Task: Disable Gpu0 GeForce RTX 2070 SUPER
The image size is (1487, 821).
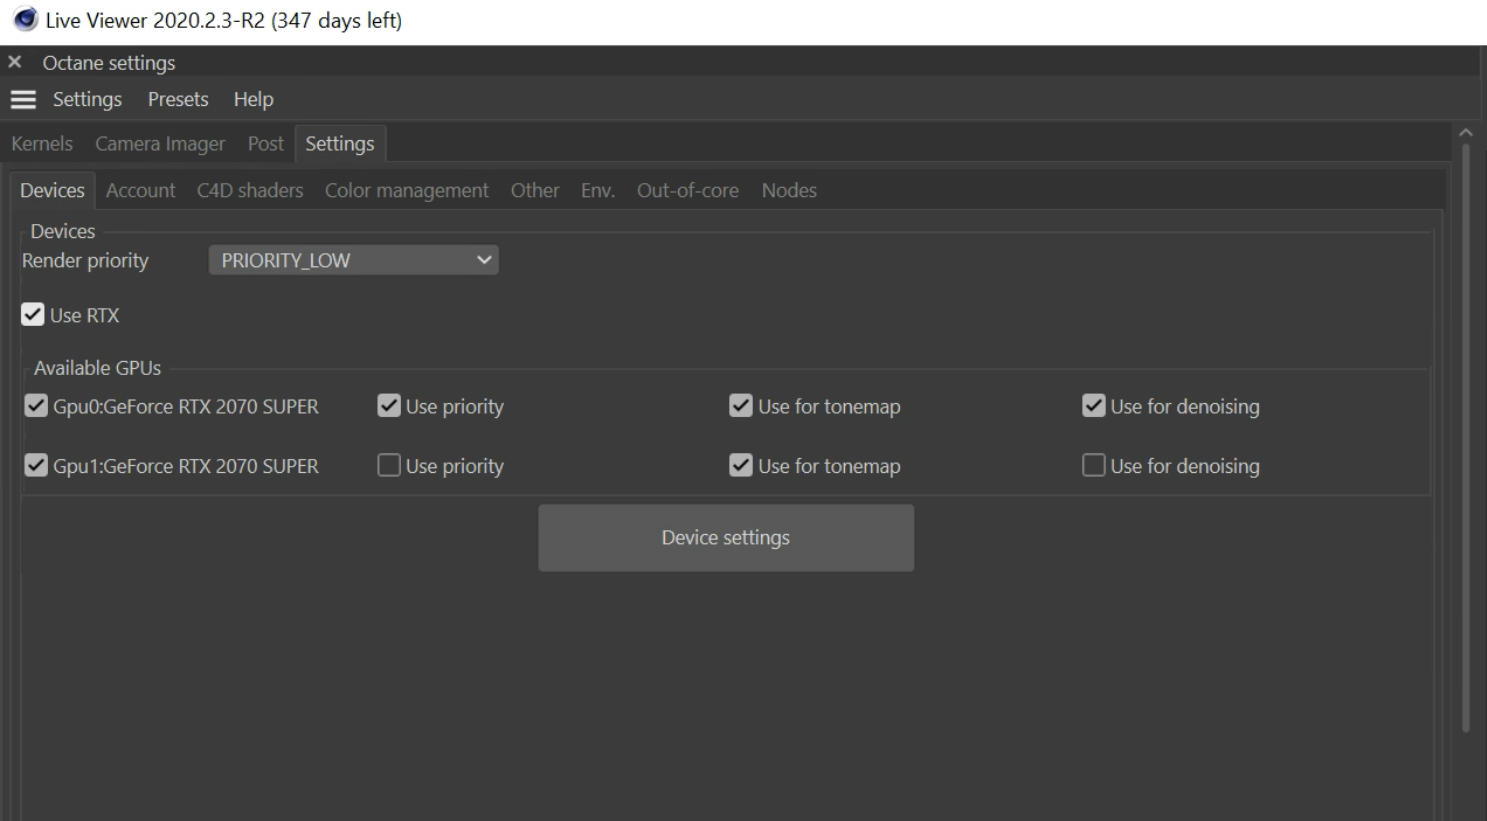Action: coord(36,406)
